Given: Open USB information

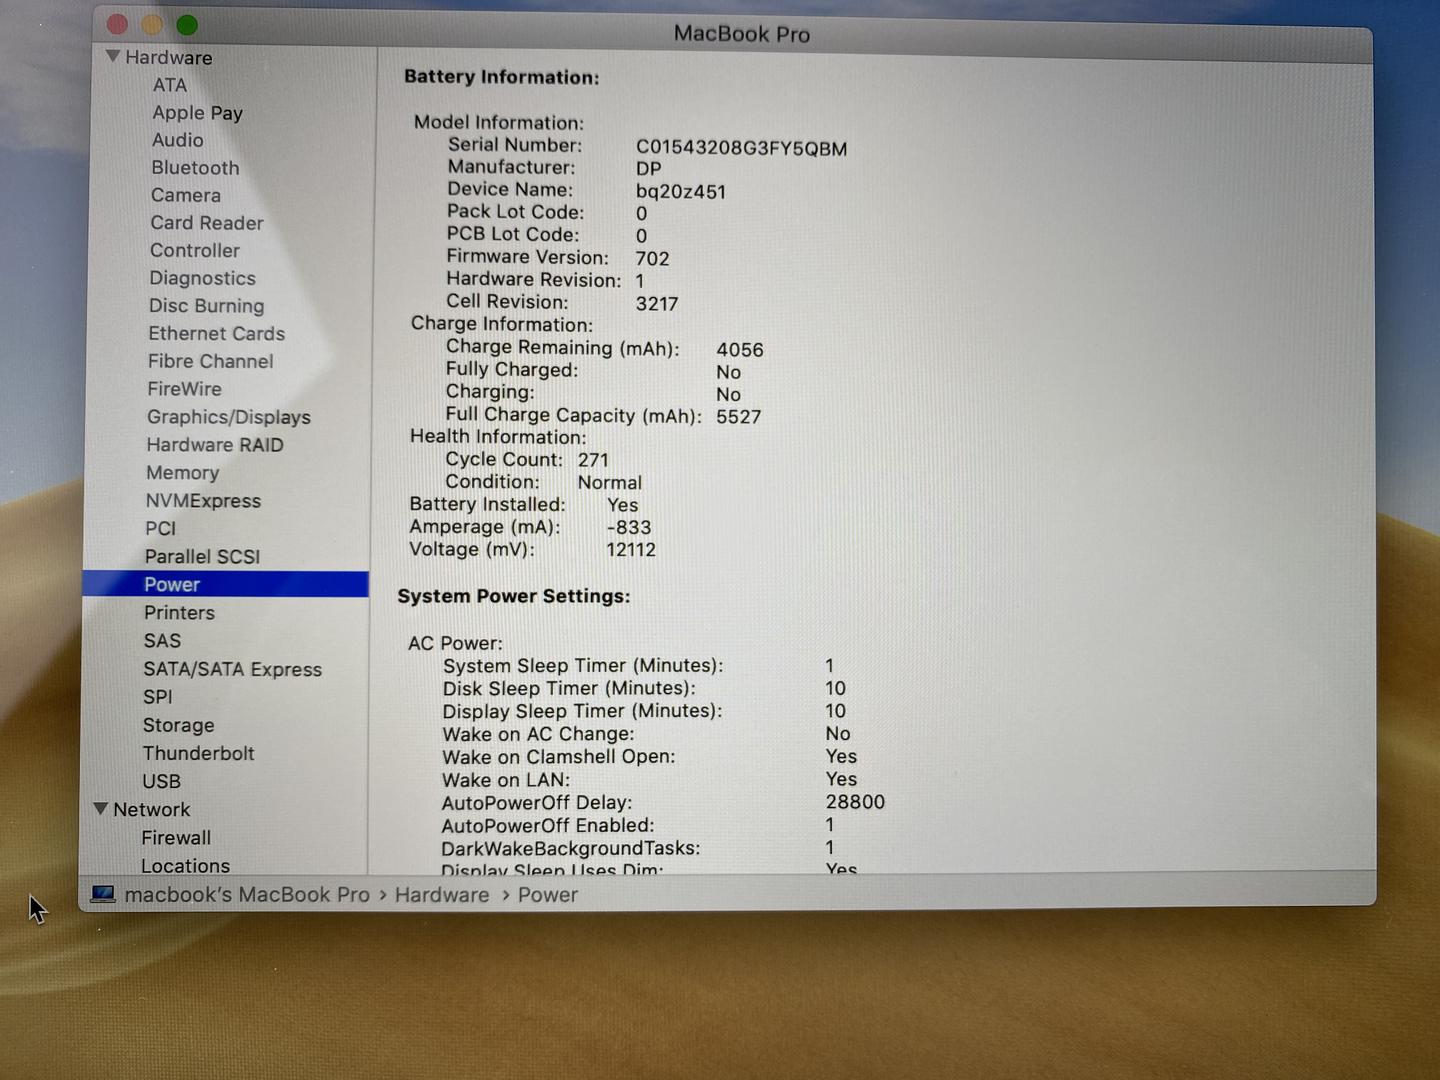Looking at the screenshot, I should pos(161,781).
